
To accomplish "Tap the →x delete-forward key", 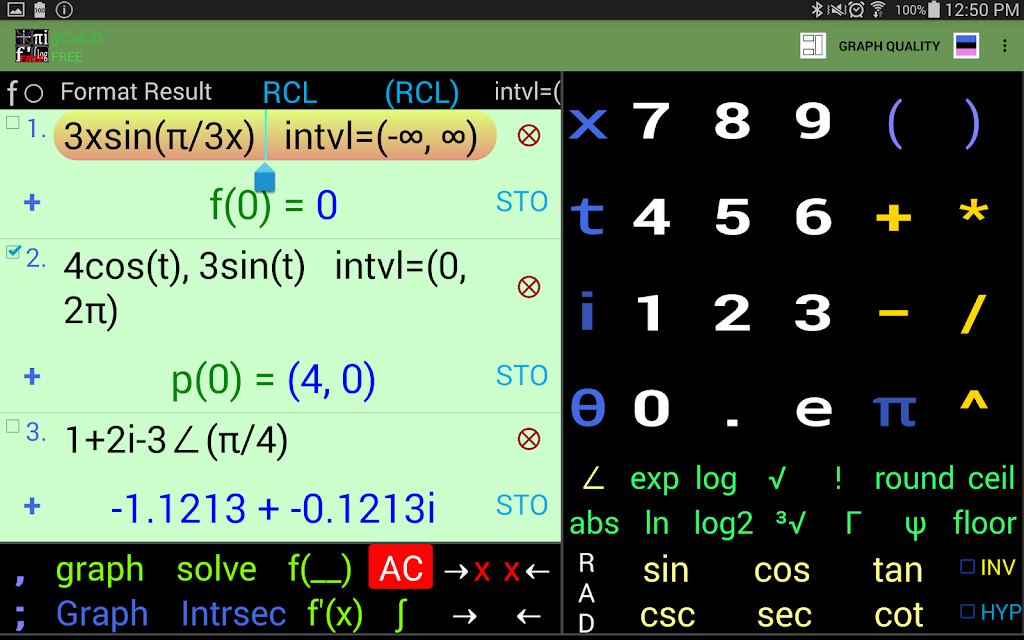I will pos(466,571).
